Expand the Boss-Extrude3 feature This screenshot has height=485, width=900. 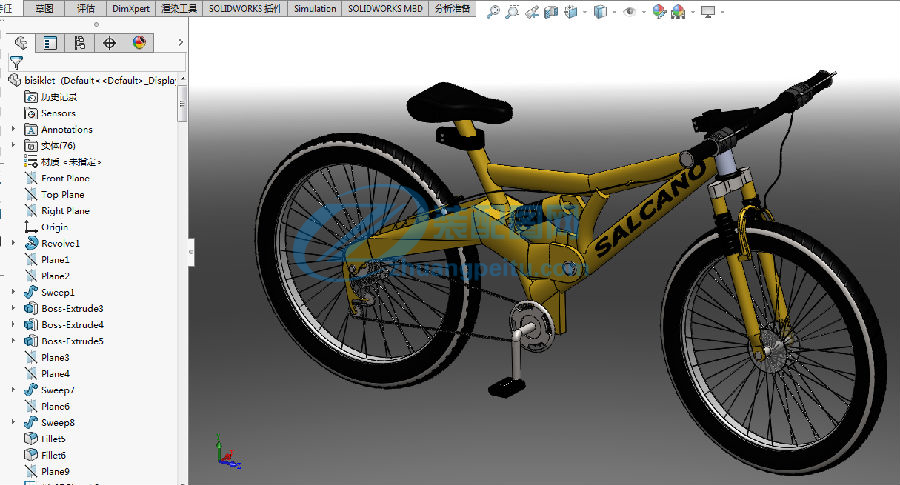click(13, 308)
